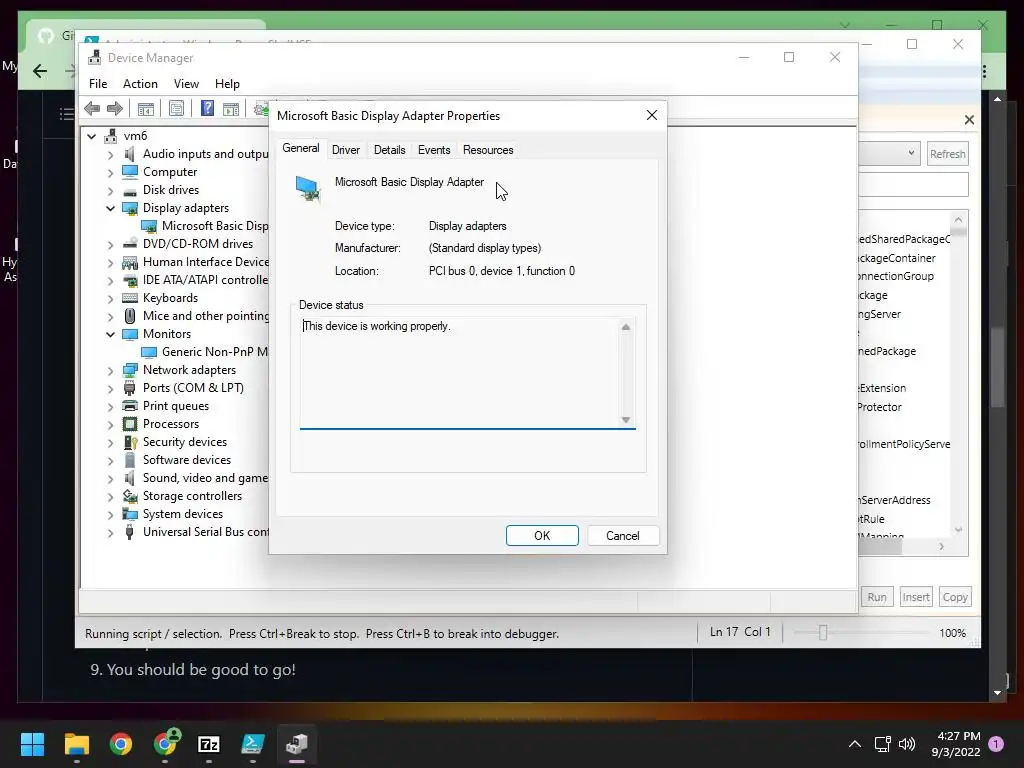Viewport: 1024px width, 768px height.
Task: Open the Help menu
Action: [x=227, y=84]
